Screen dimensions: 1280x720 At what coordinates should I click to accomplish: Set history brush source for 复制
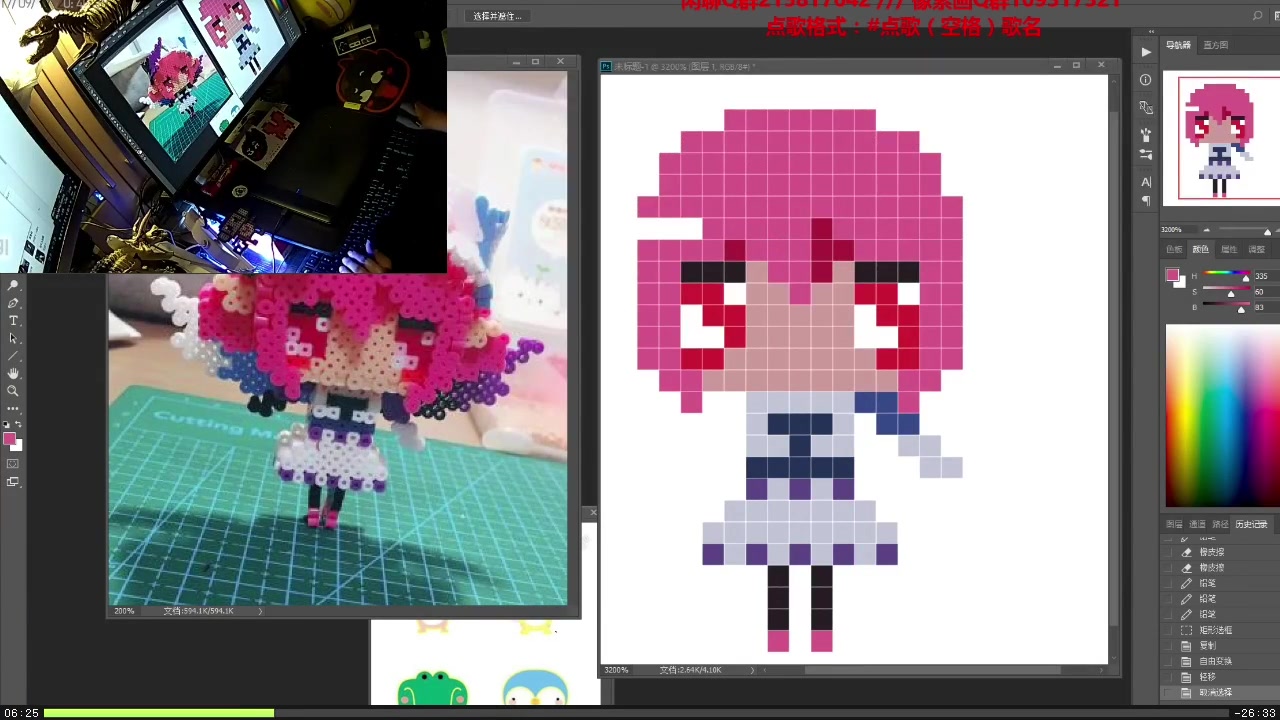[x=1168, y=646]
